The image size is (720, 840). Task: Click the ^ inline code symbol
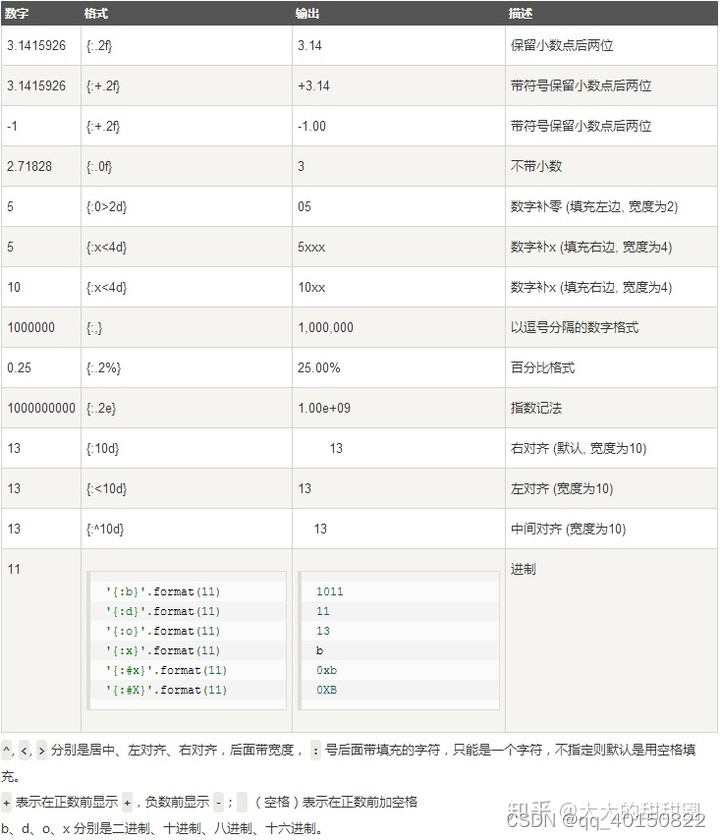pyautogui.click(x=7, y=749)
